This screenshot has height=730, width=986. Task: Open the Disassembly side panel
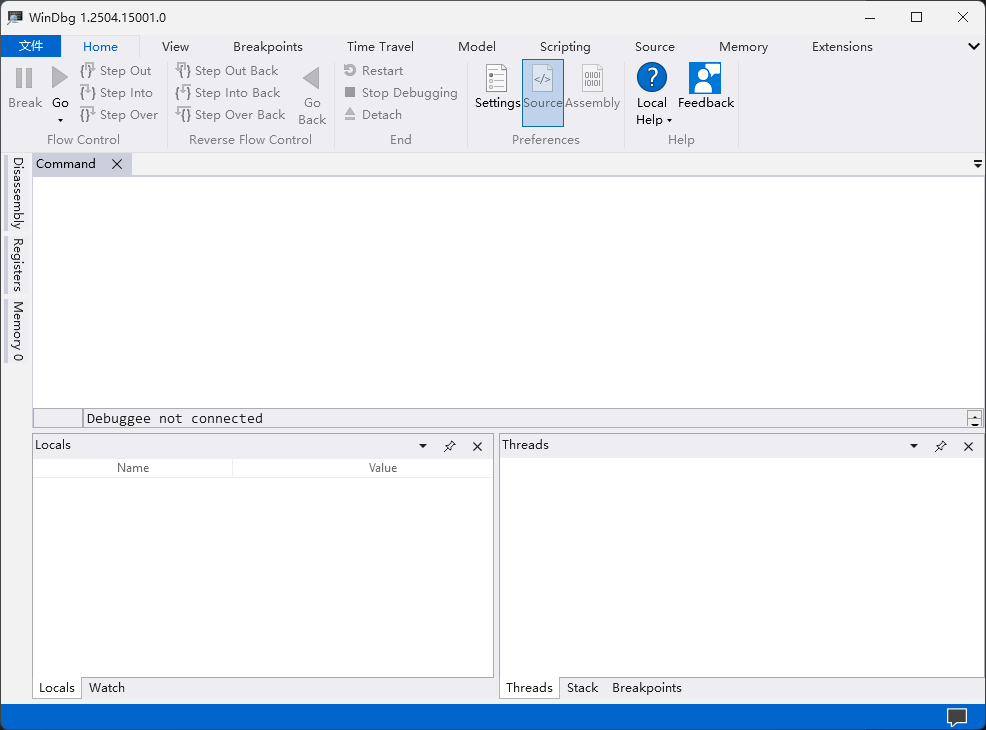18,193
